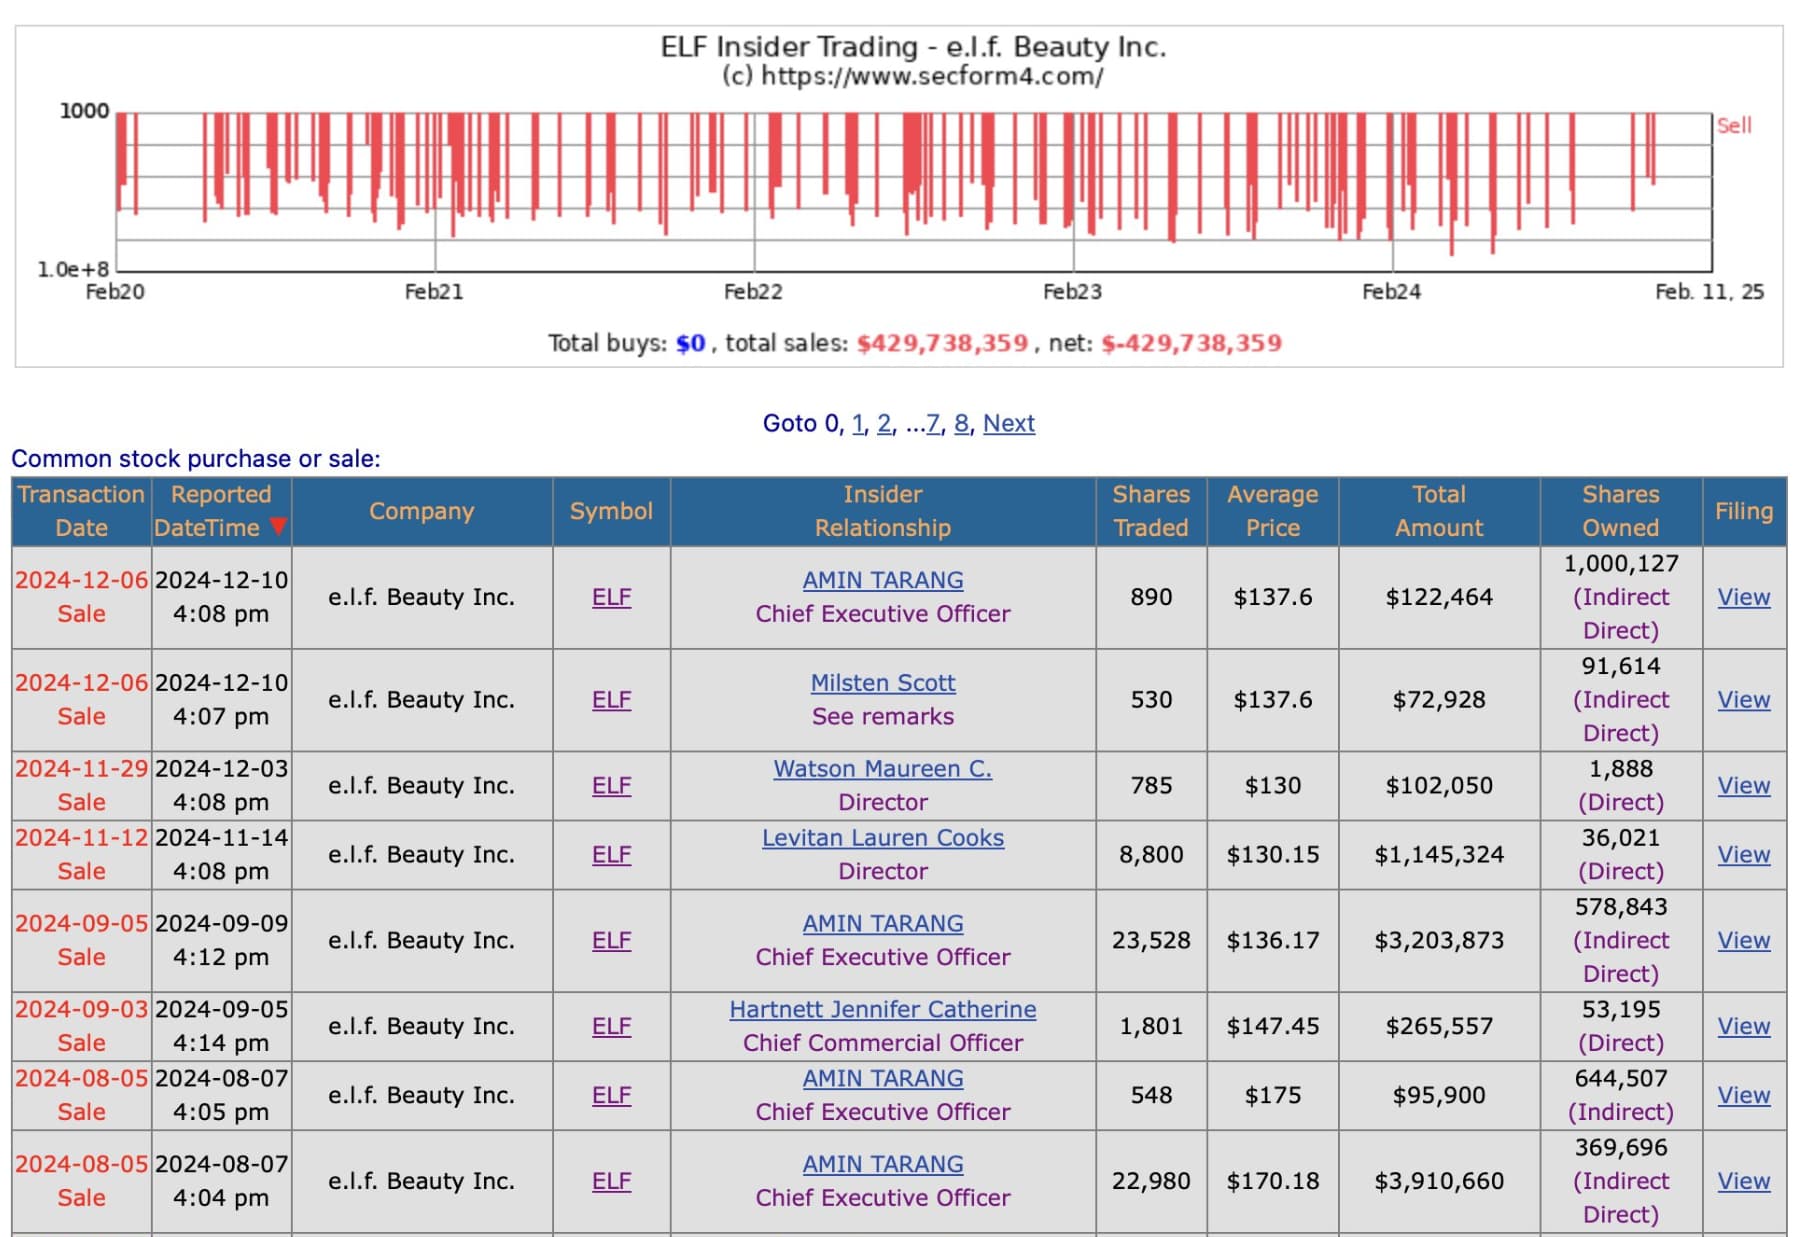The image size is (1811, 1237).
Task: Sort by Transaction Date column header
Action: point(81,511)
